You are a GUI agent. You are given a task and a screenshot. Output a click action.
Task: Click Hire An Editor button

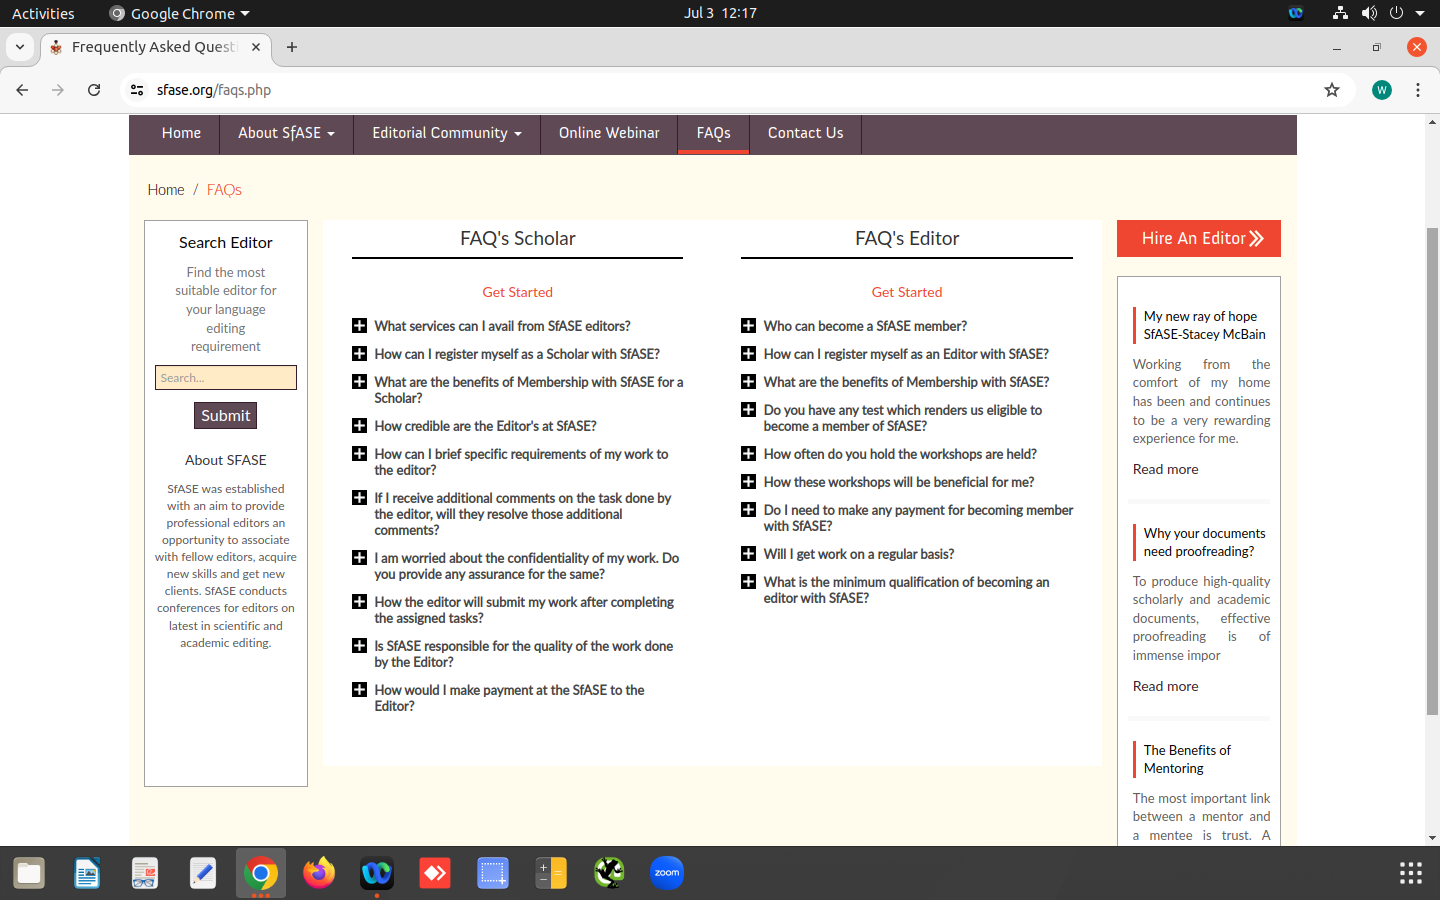1199,238
